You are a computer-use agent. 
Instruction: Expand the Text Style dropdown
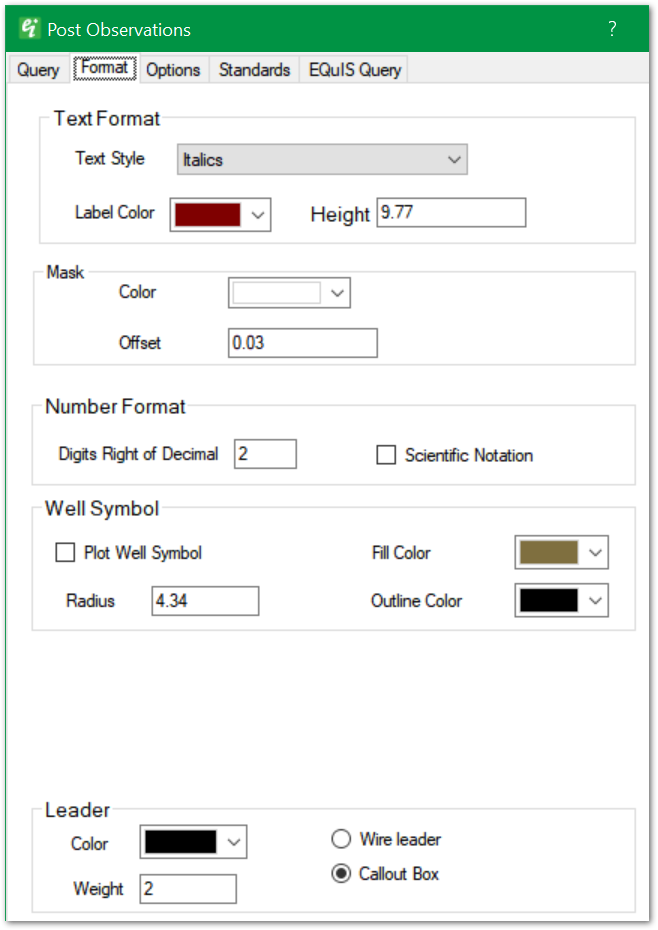pos(322,160)
